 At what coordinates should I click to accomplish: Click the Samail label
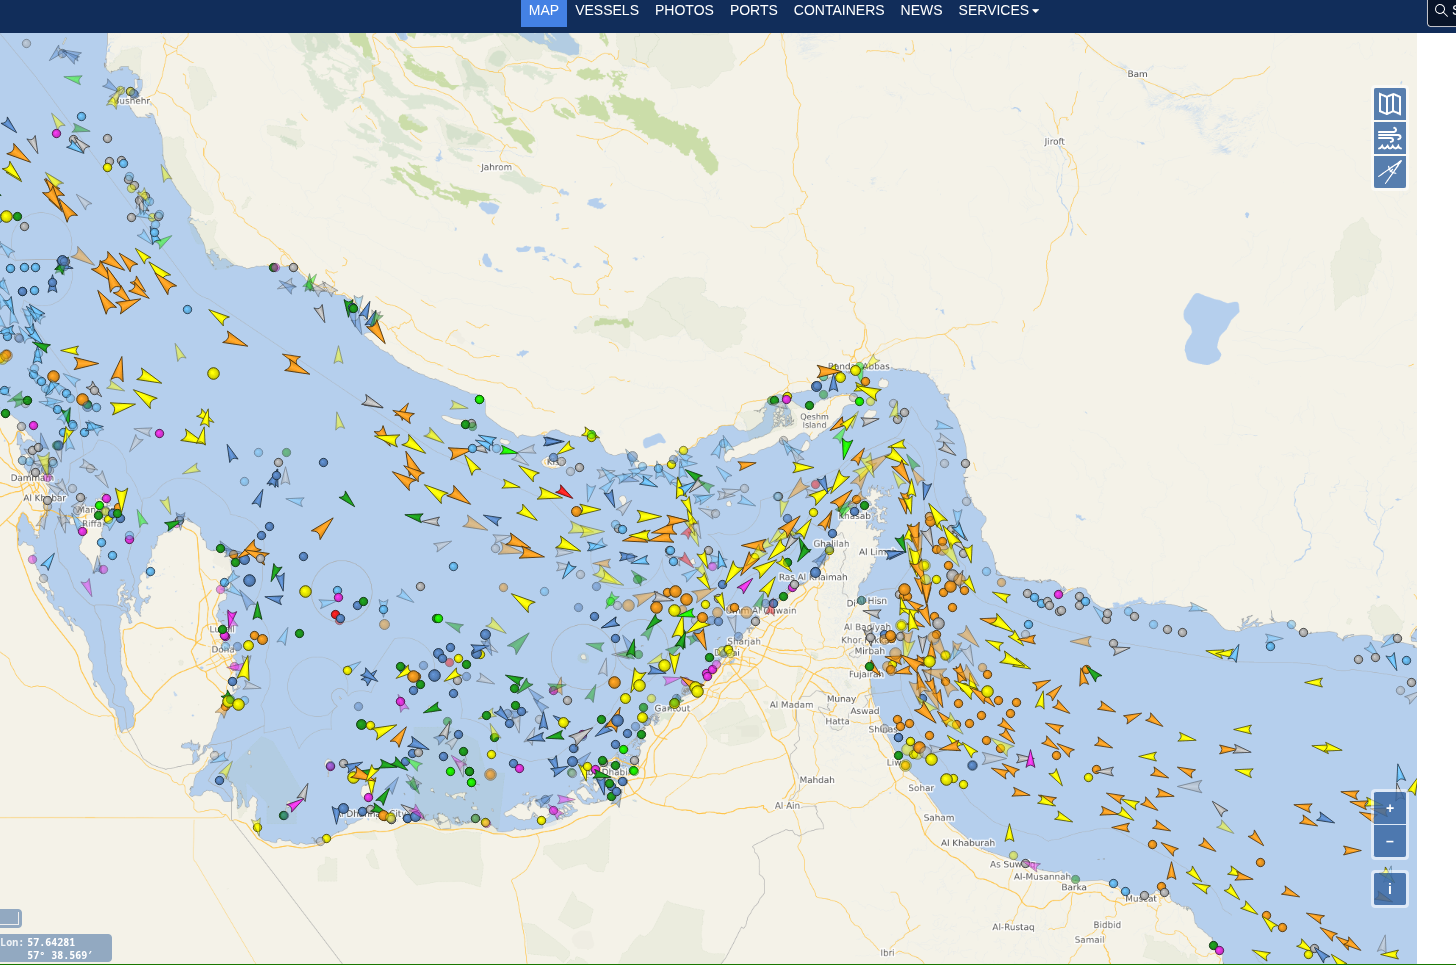point(1089,940)
